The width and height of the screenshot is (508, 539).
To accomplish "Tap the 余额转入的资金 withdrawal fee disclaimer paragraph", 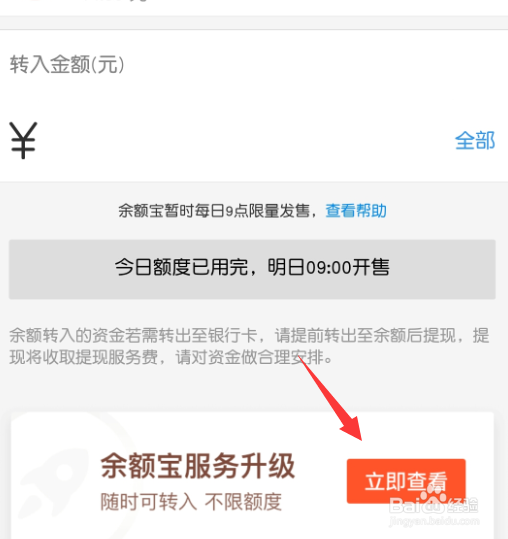I will (x=249, y=346).
